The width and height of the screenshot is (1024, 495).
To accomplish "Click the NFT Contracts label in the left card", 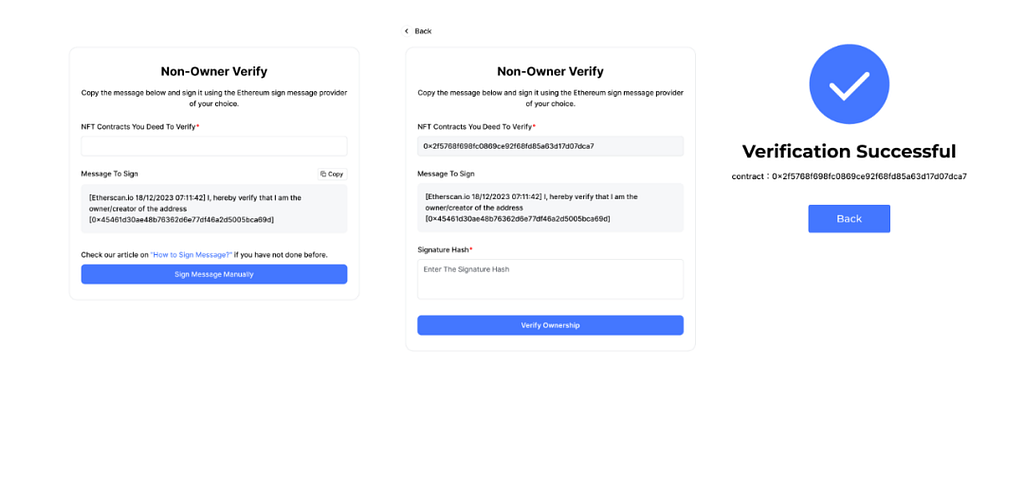I will (140, 127).
